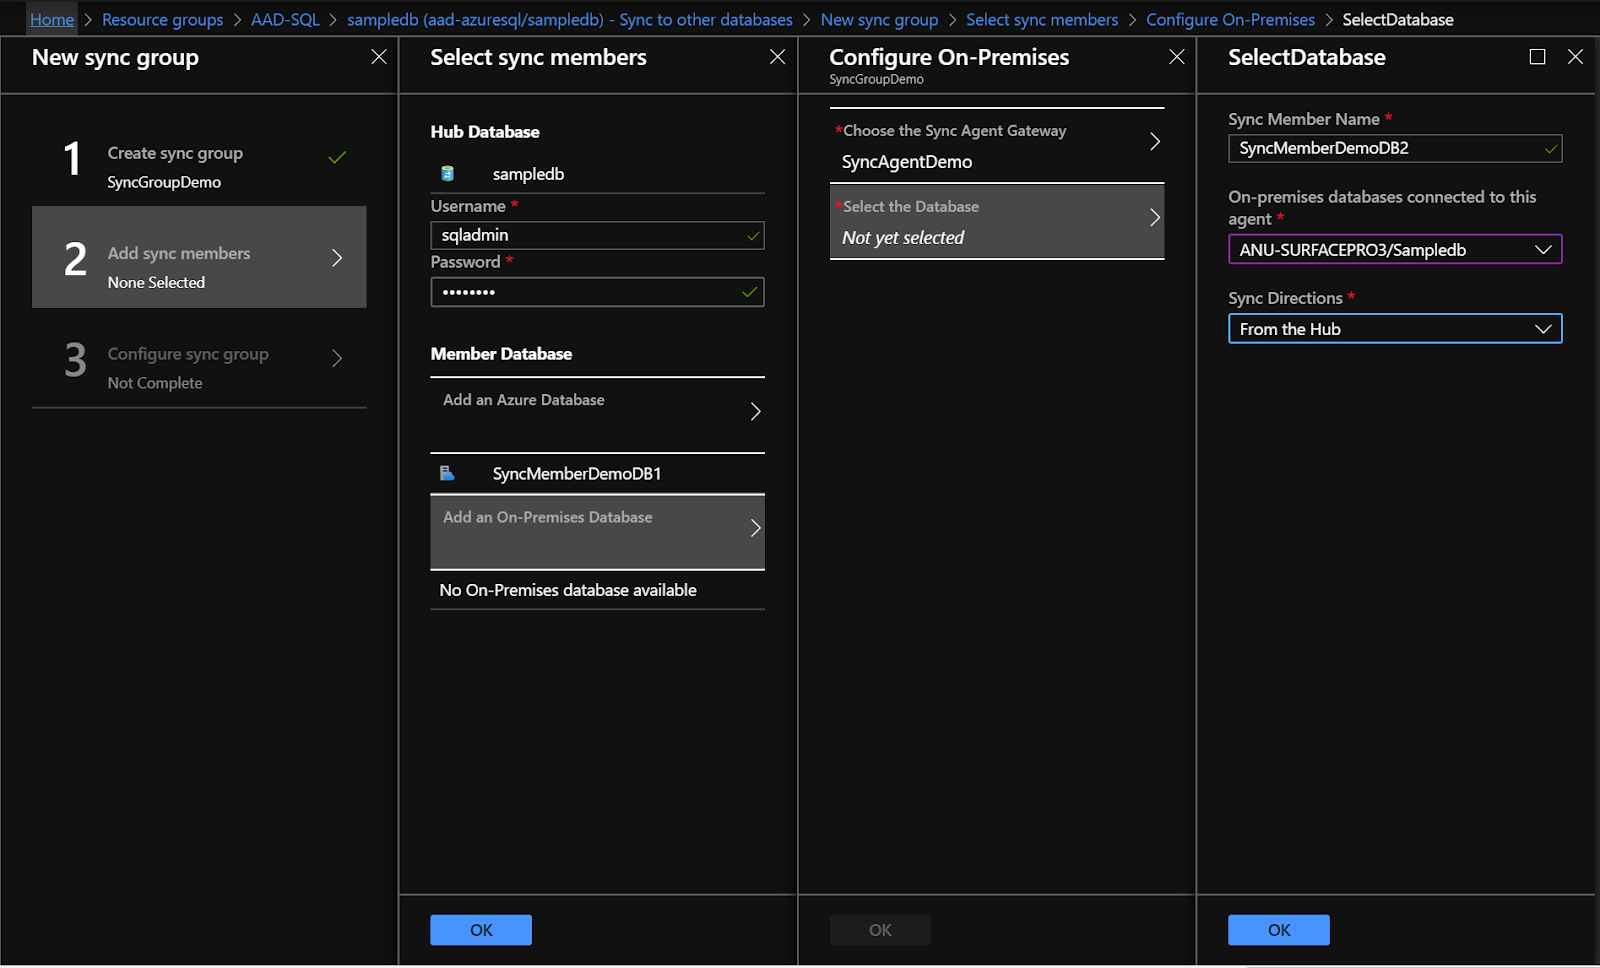
Task: Go to Configure On-Premises breadcrumb
Action: pos(1231,19)
